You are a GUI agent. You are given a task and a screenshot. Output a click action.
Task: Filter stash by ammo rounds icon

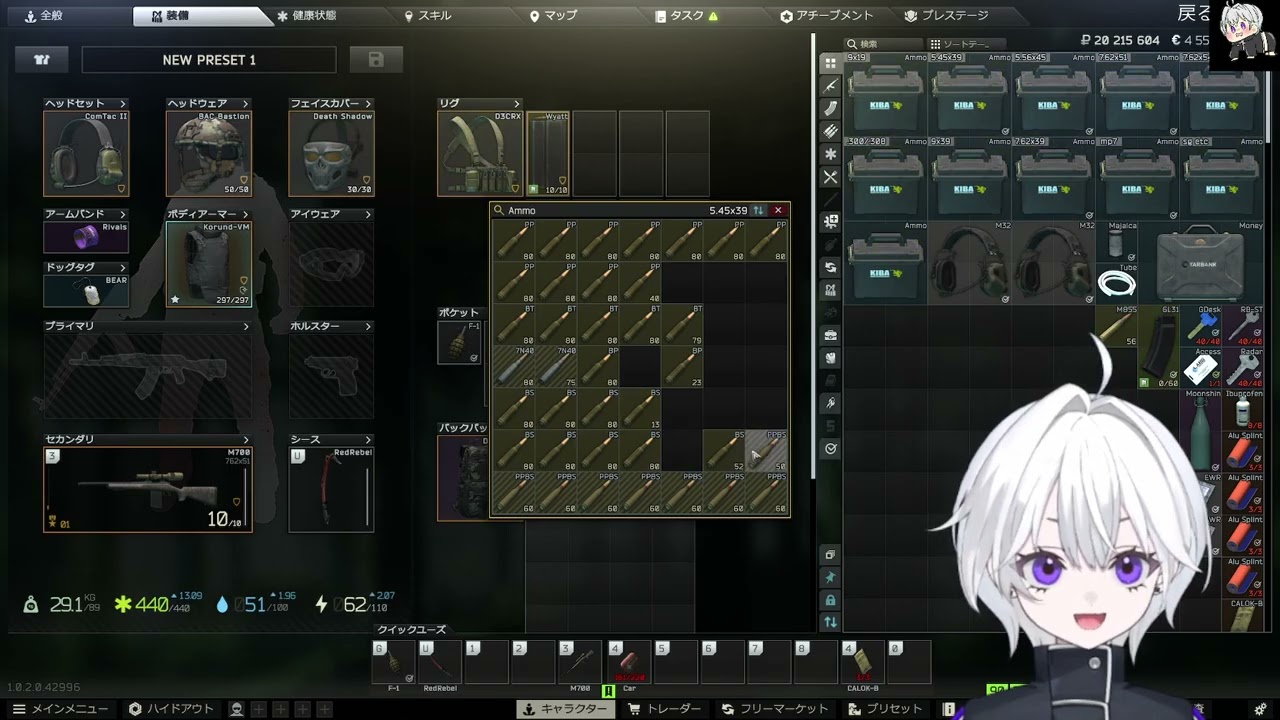pyautogui.click(x=830, y=131)
